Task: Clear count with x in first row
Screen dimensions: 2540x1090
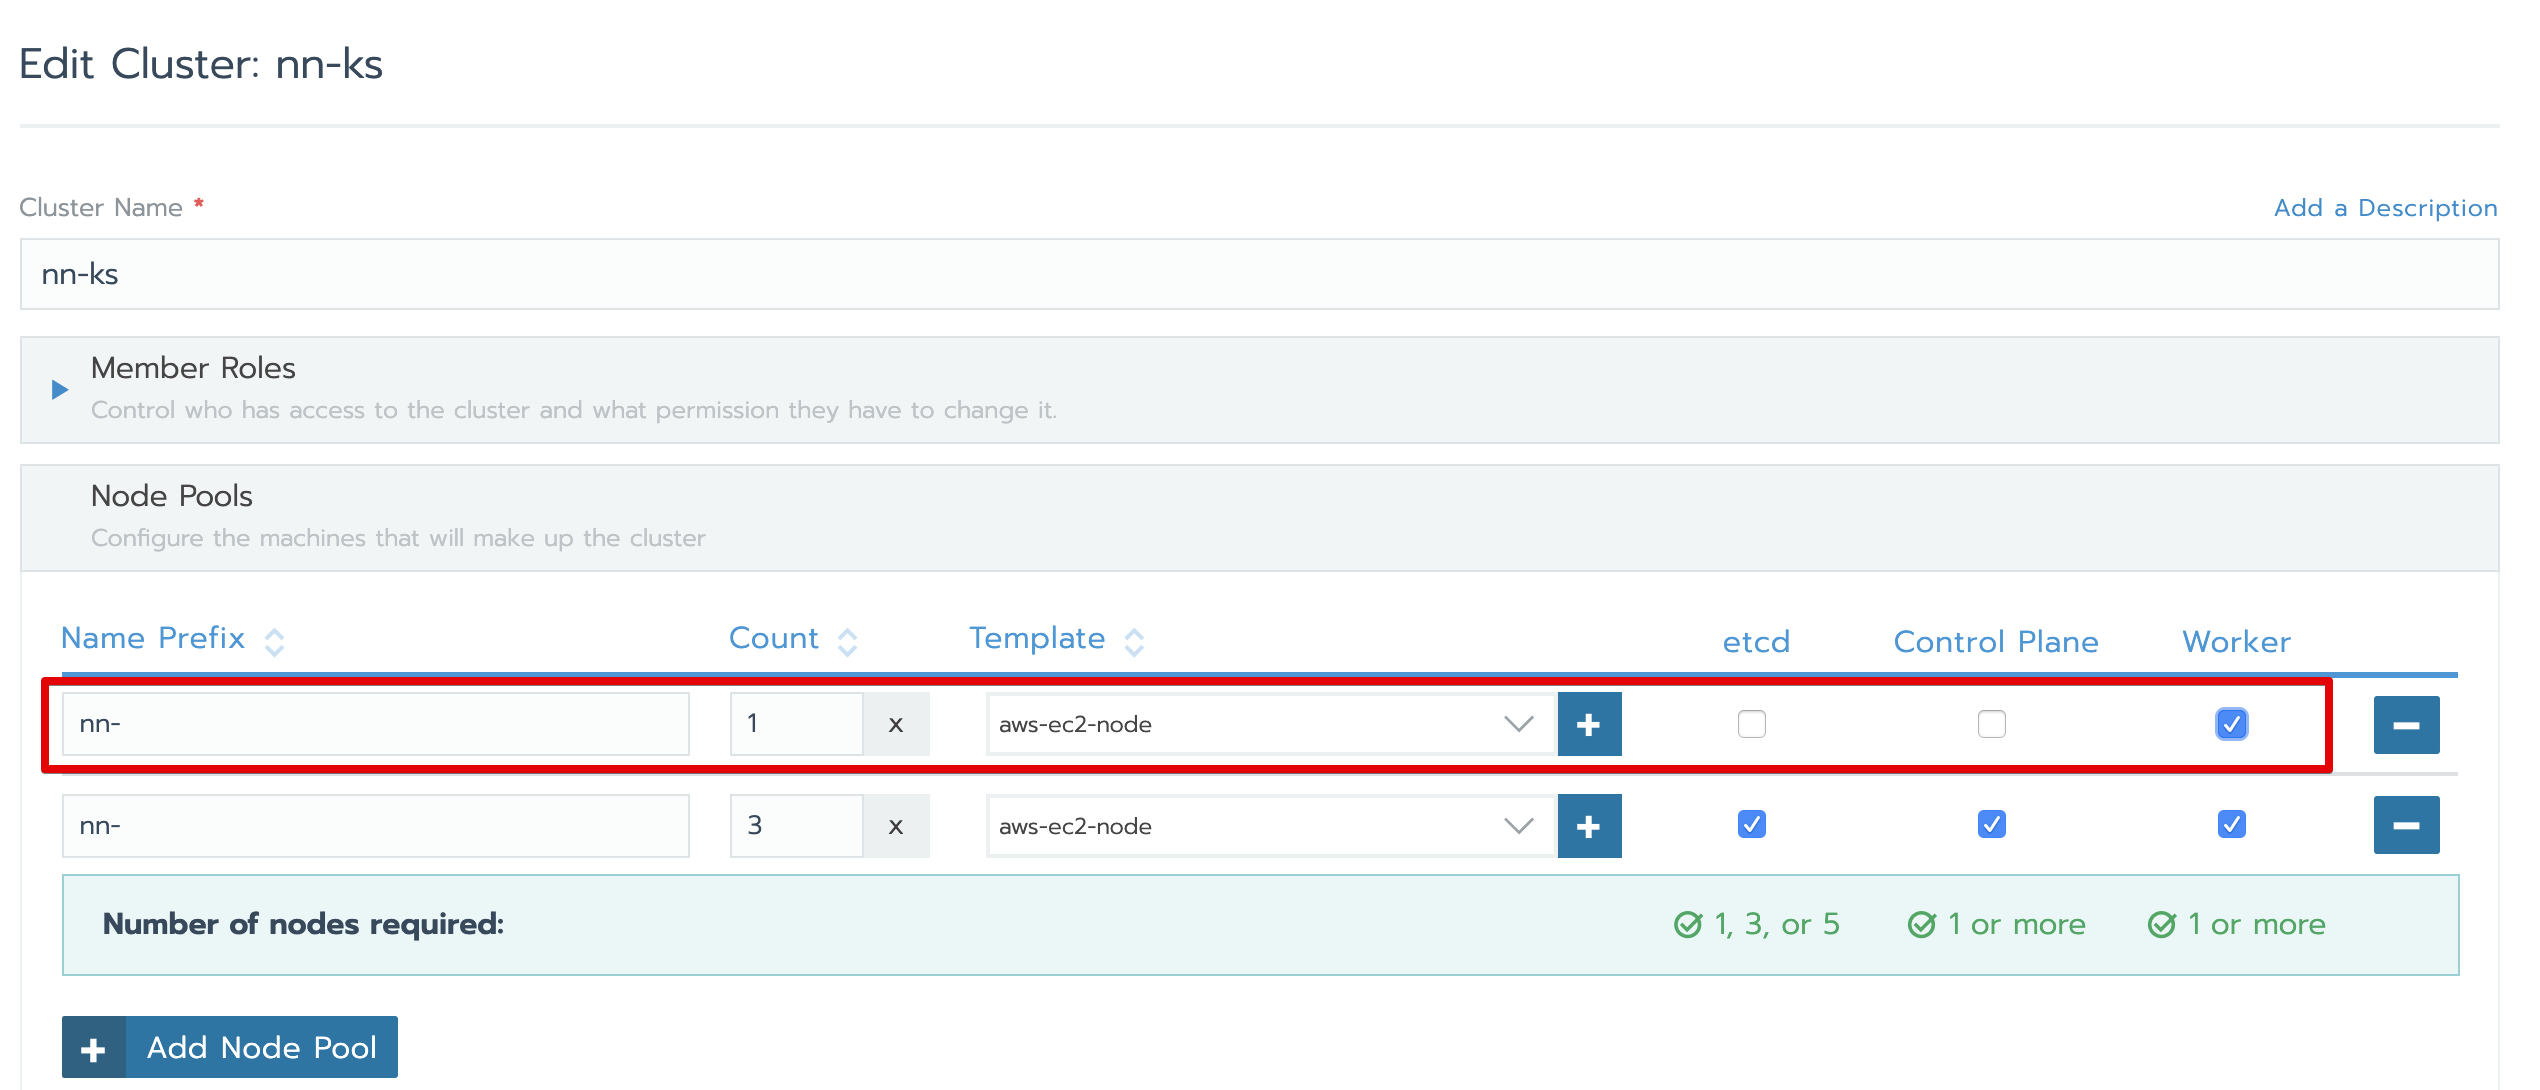Action: coord(896,724)
